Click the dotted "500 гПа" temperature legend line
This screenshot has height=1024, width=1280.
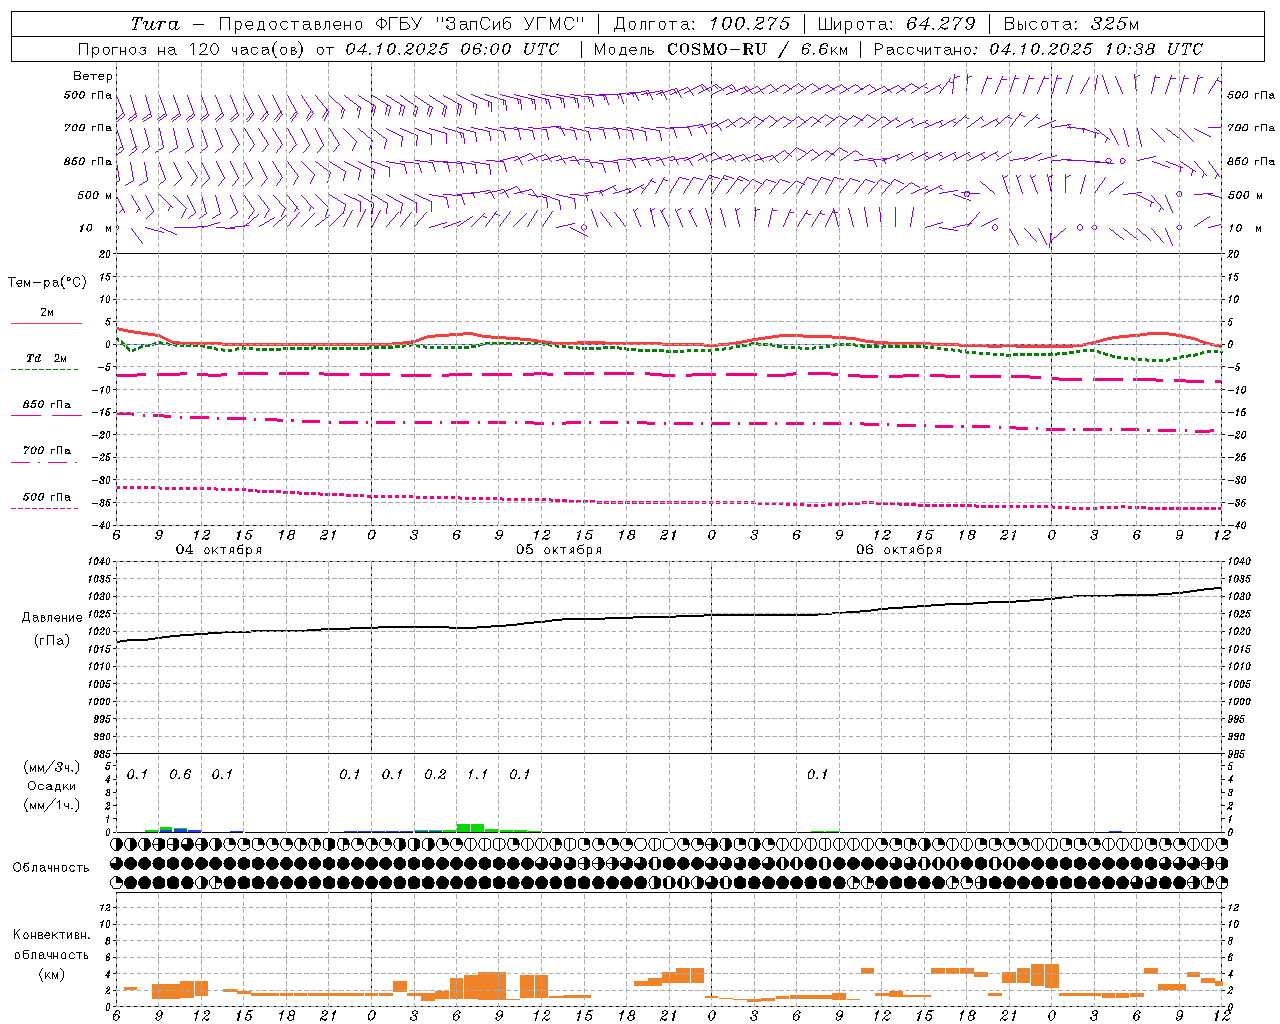[44, 508]
